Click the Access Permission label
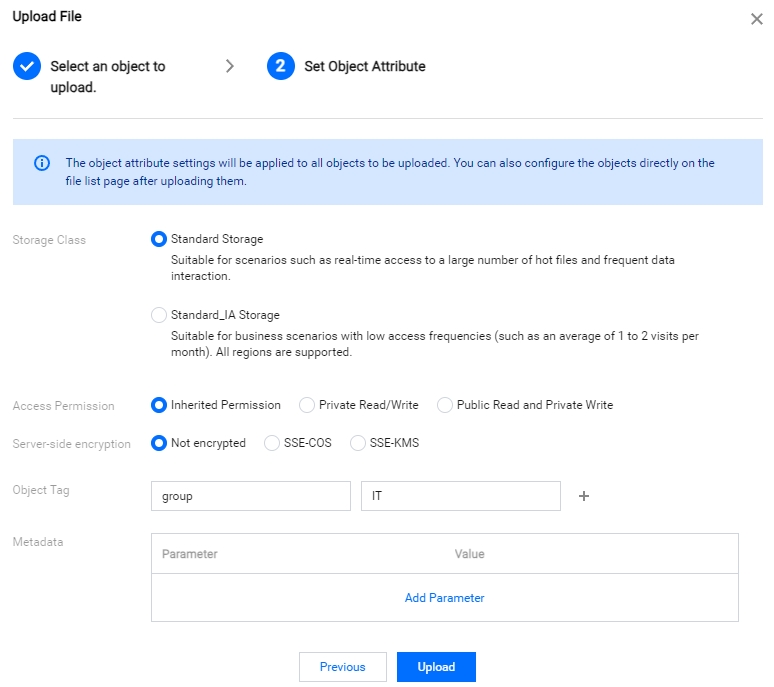This screenshot has width=774, height=687. [x=63, y=406]
